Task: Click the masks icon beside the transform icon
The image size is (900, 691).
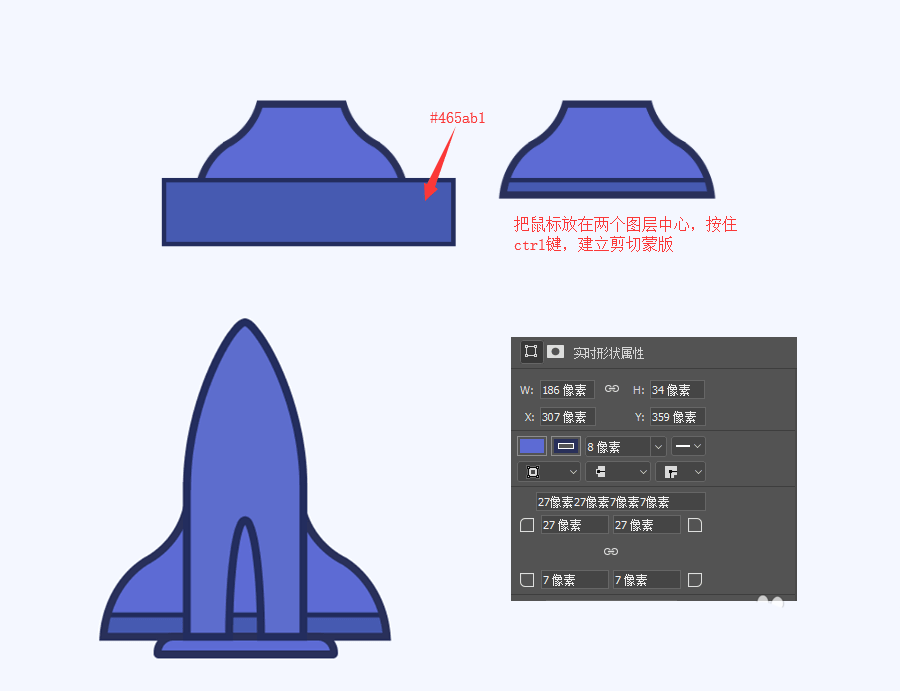Action: click(x=554, y=352)
